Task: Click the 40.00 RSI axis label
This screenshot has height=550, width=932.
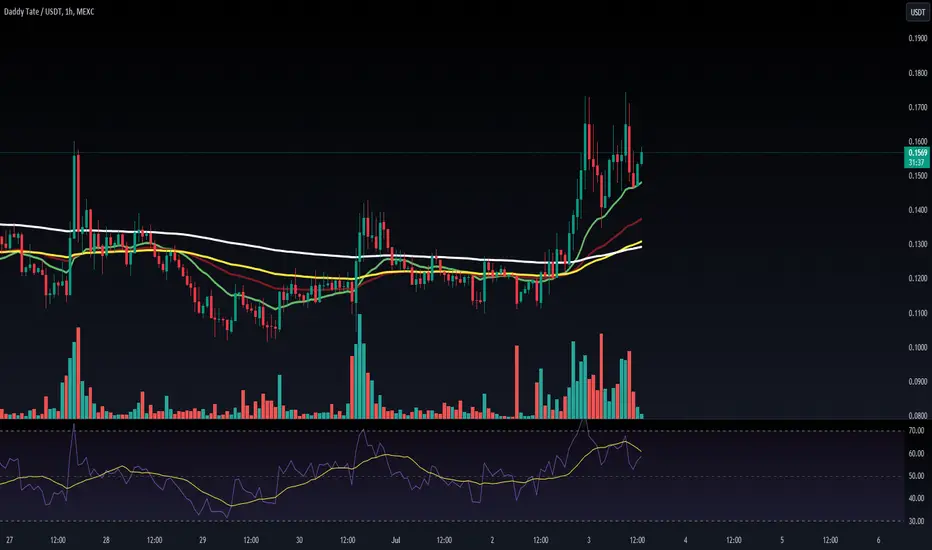Action: (917, 498)
